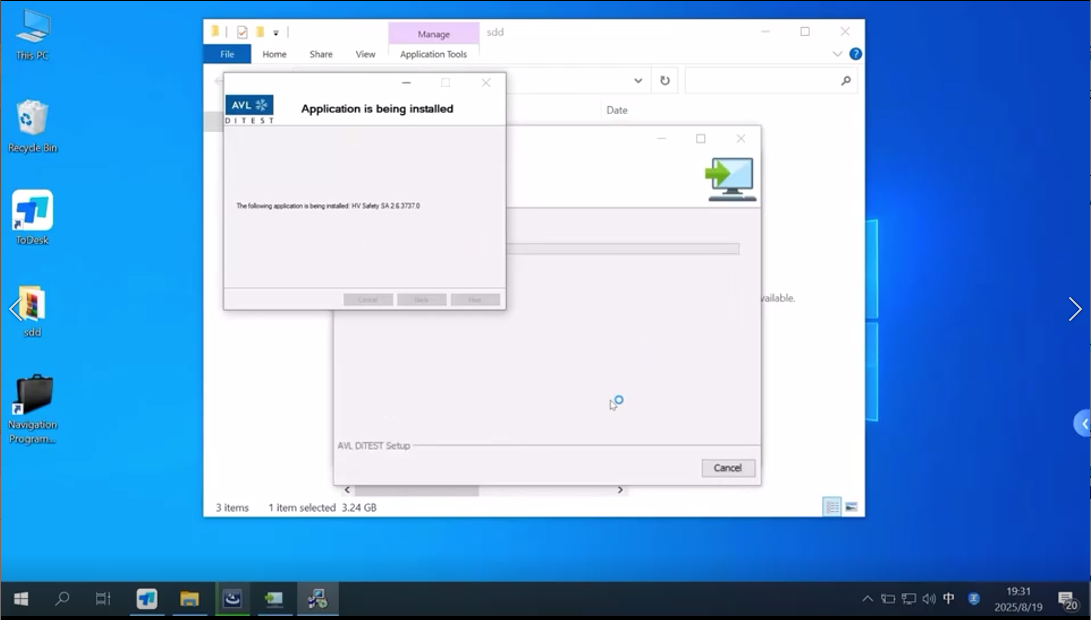The image size is (1091, 620).
Task: Click the AVL DITEST logo
Action: click(249, 109)
